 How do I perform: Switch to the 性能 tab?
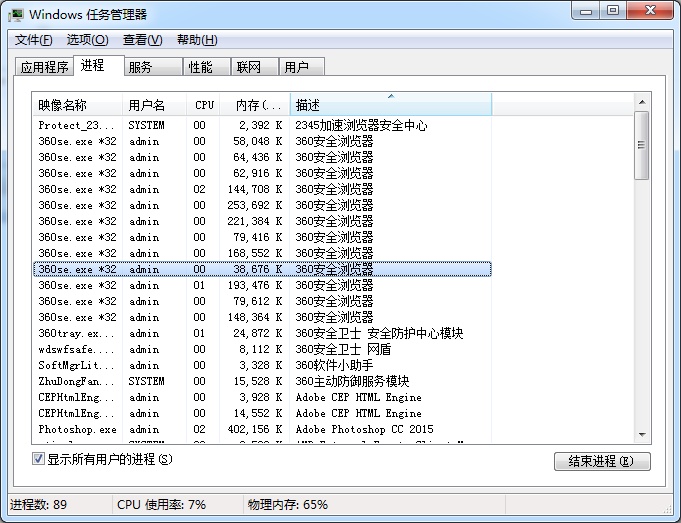[x=207, y=67]
